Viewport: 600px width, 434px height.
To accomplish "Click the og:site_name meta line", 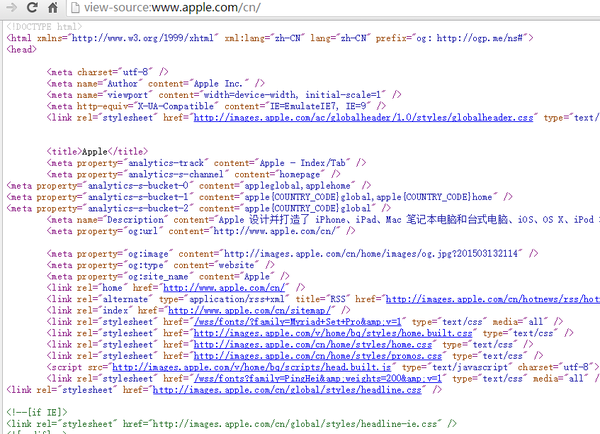I will coord(168,276).
